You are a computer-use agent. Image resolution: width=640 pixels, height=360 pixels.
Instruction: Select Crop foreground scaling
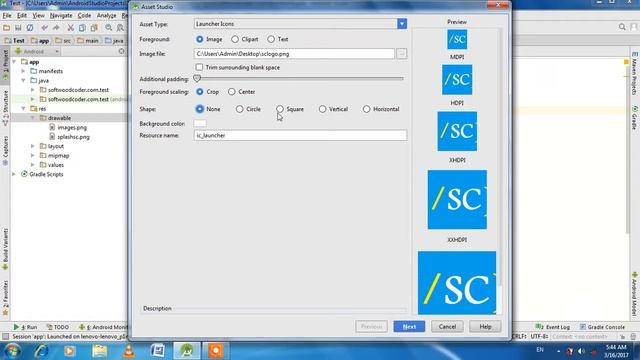click(x=200, y=92)
